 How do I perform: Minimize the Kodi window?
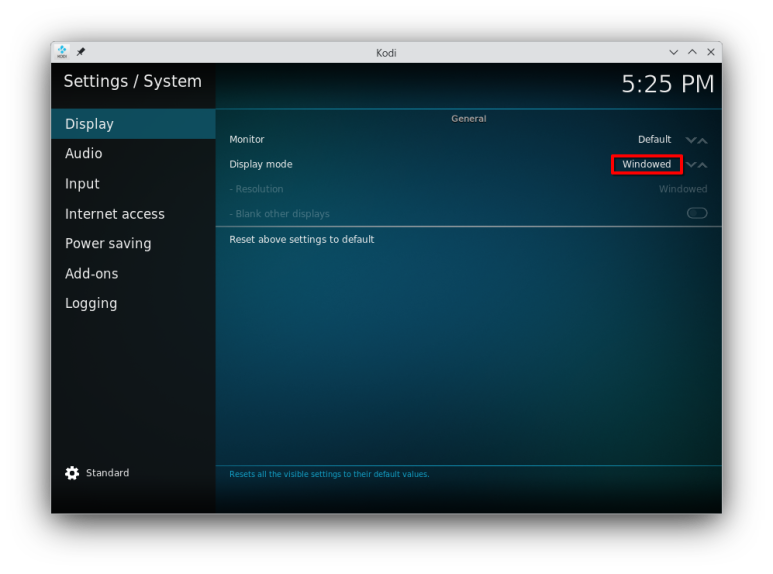click(x=673, y=52)
